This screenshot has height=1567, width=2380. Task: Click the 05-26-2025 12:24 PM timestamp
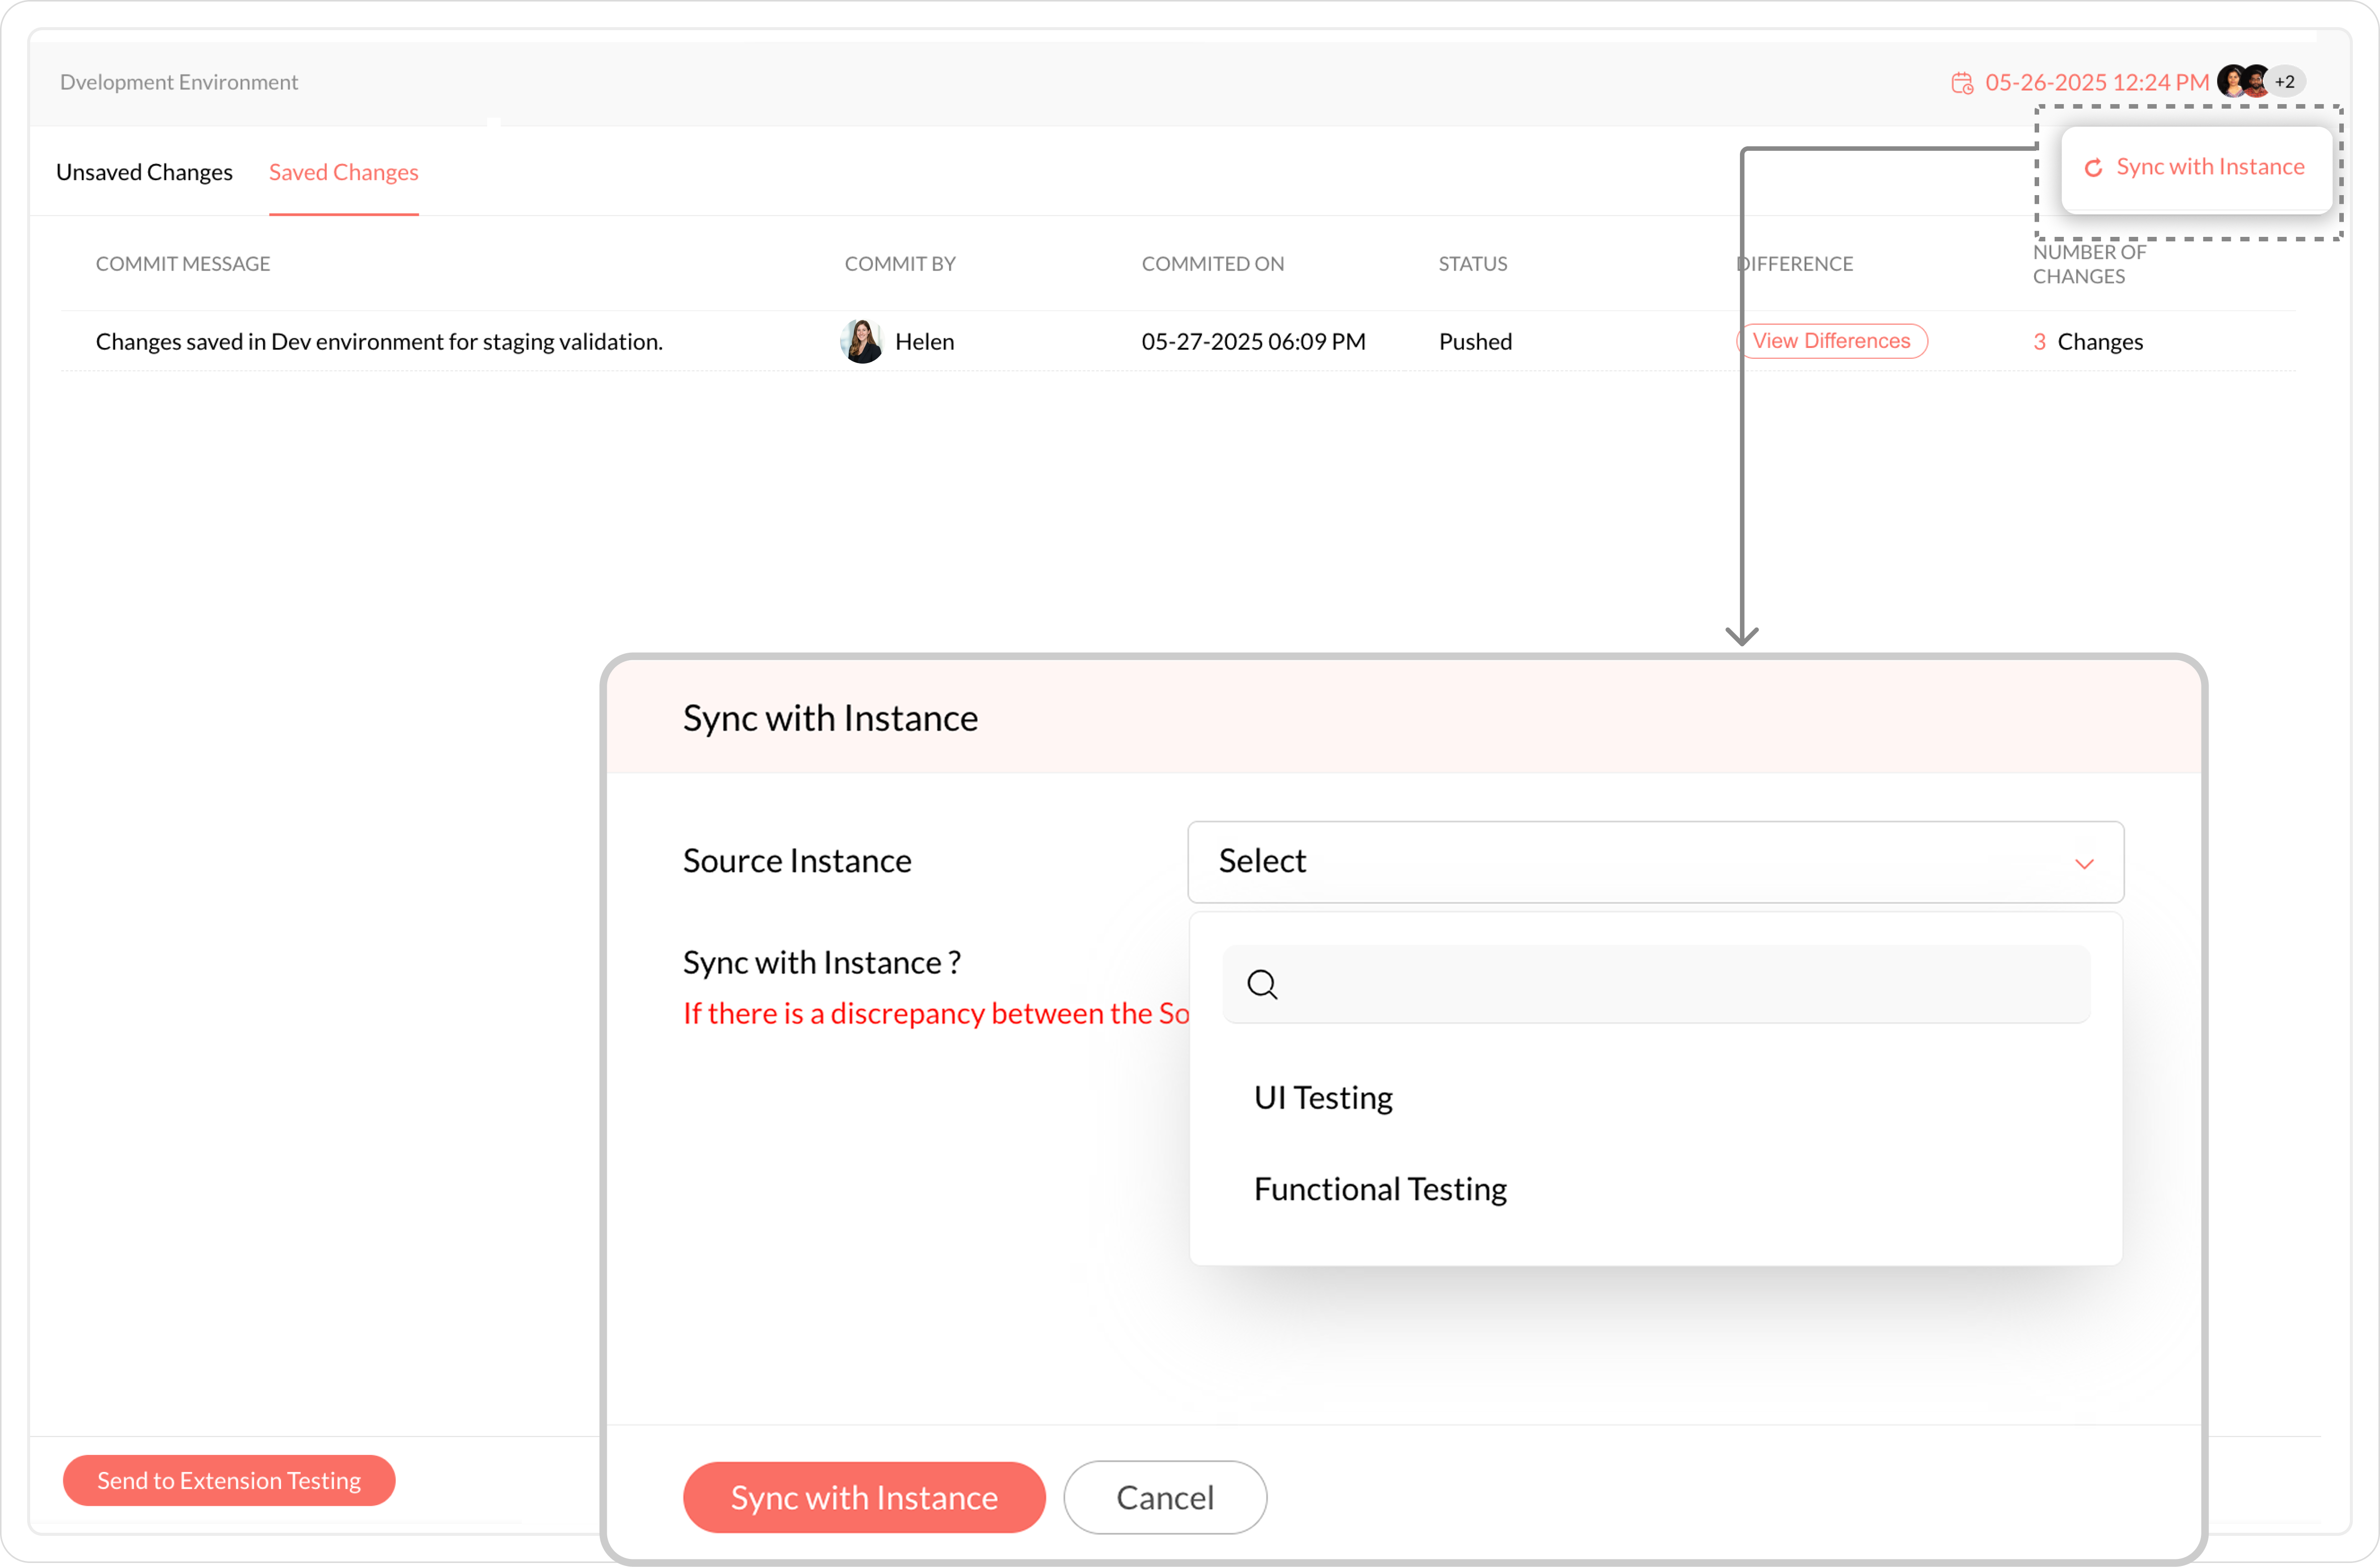point(2096,83)
